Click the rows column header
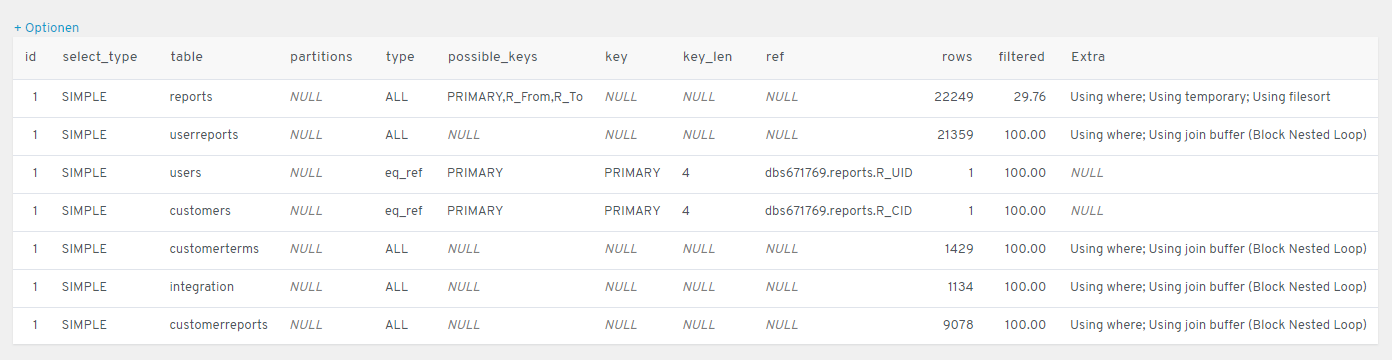Screen dimensions: 1392x360 957,57
